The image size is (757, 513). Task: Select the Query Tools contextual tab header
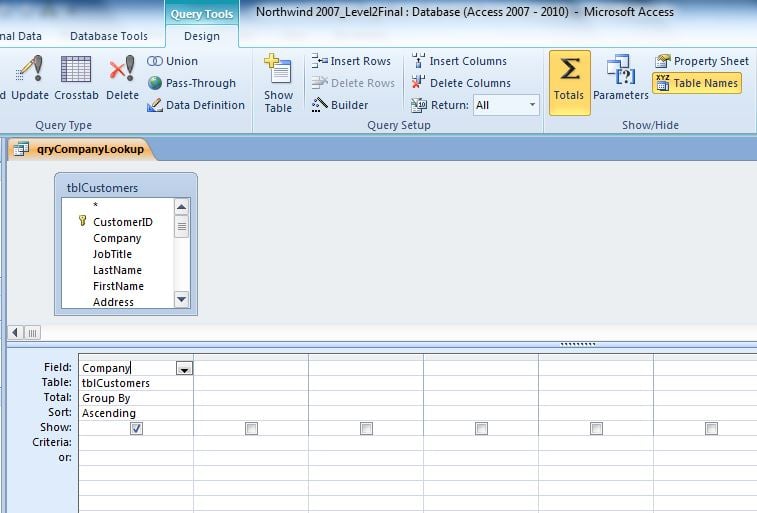click(202, 14)
